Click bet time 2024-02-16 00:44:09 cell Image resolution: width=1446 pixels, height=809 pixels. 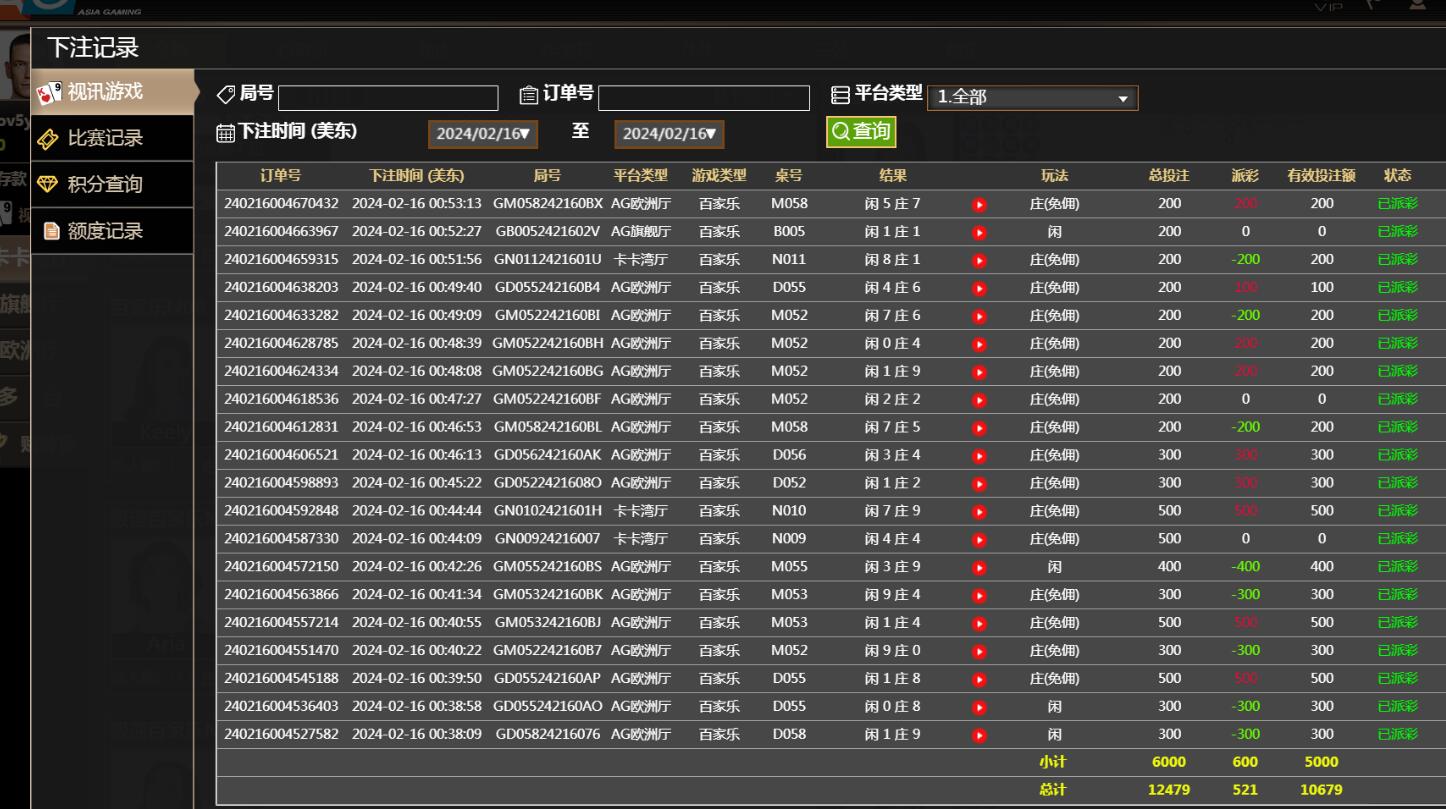[417, 539]
